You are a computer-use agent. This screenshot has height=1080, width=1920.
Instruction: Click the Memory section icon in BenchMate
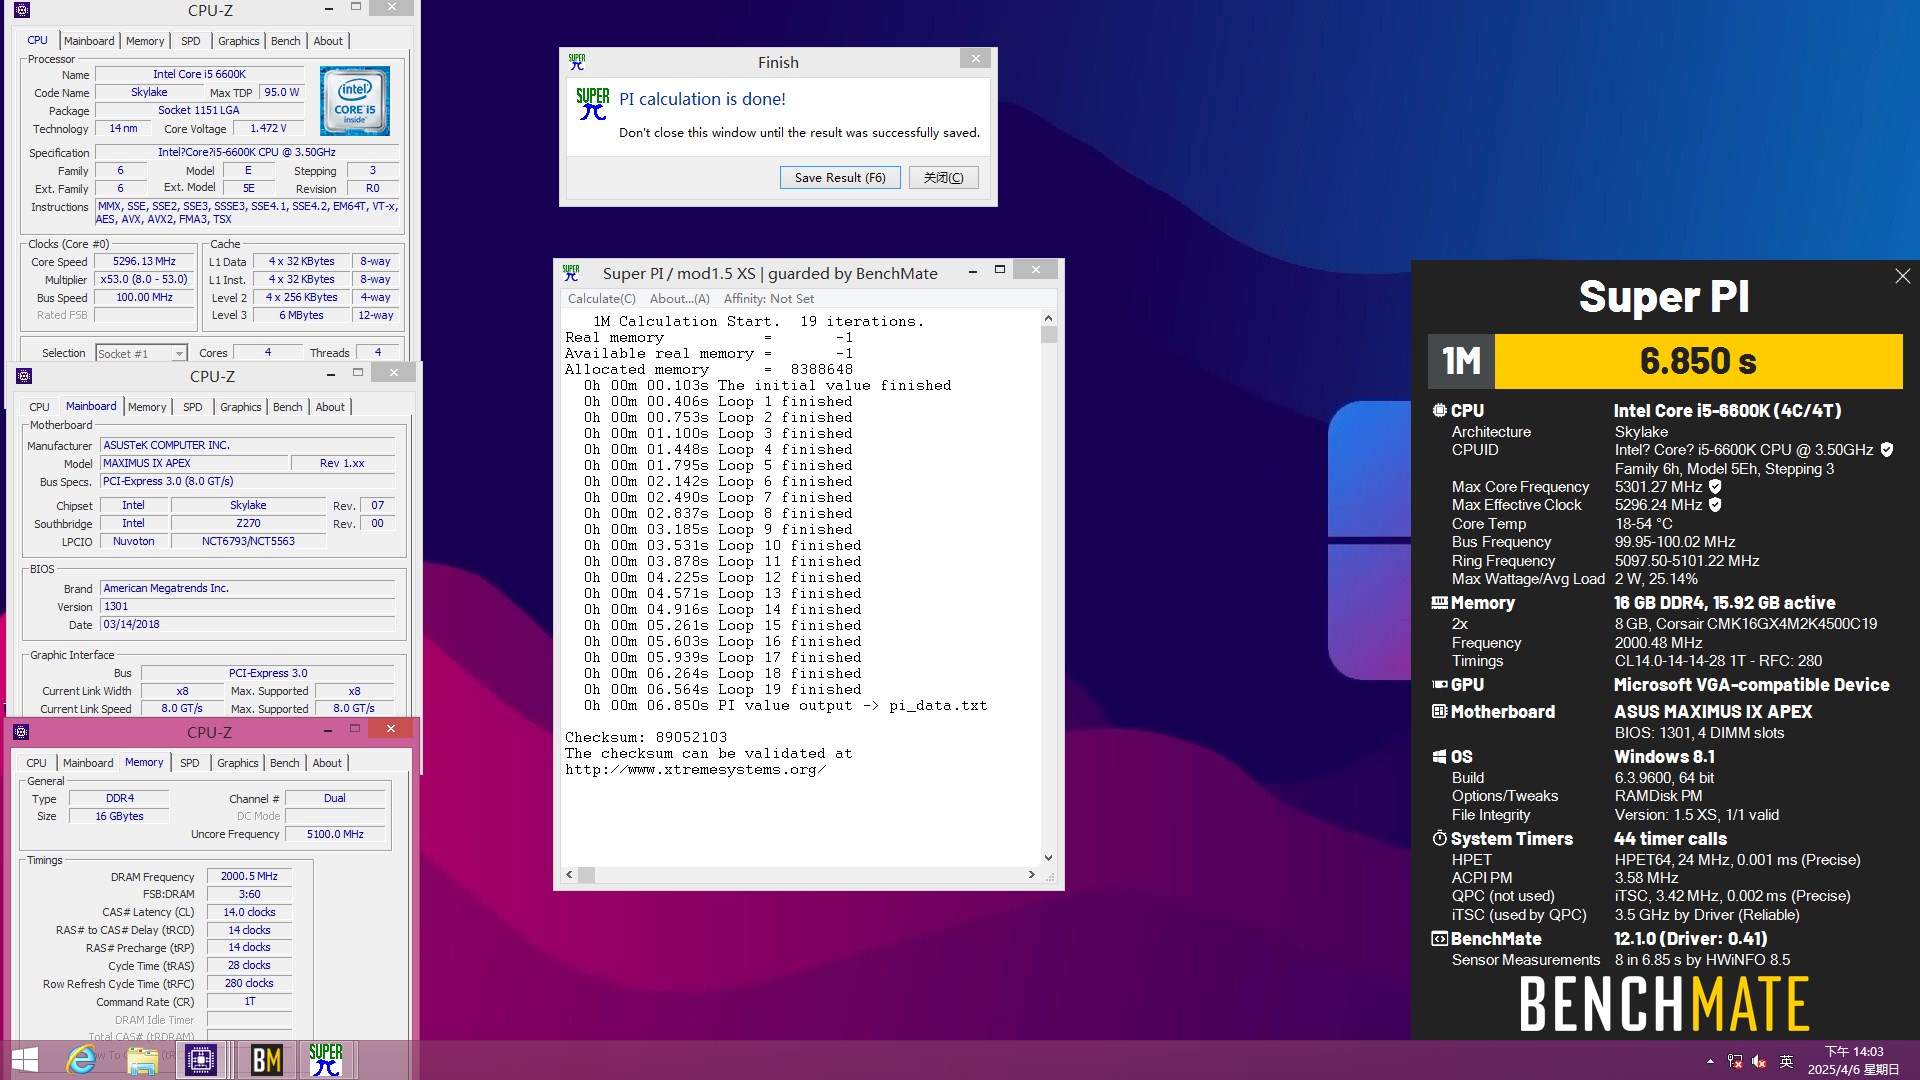(x=1440, y=603)
